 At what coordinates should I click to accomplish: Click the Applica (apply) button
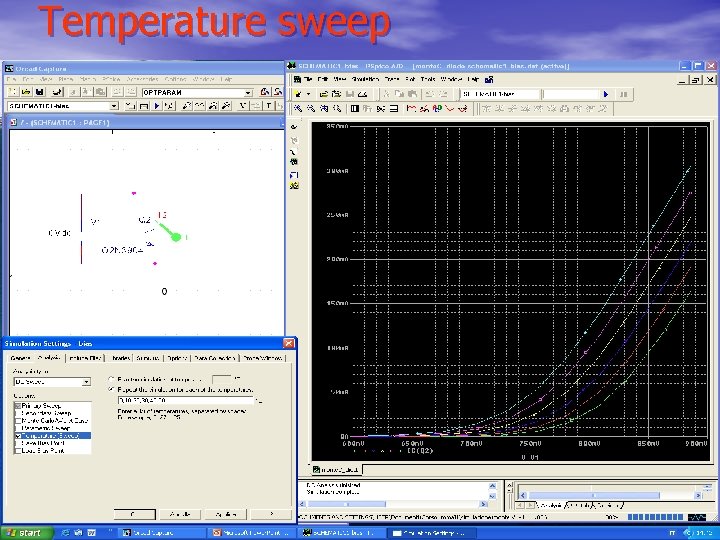click(225, 514)
